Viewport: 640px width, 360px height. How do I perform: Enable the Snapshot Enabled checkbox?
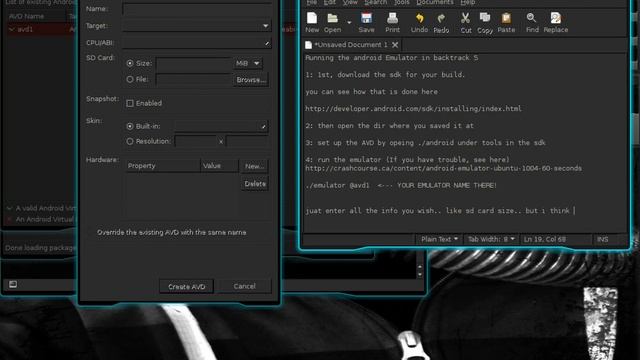pos(130,103)
